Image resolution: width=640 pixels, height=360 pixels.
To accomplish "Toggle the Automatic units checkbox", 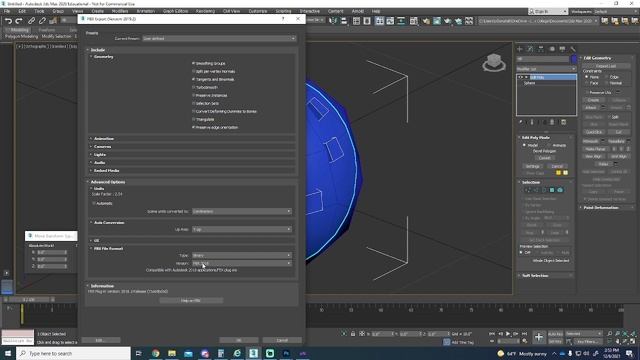I will coord(94,203).
